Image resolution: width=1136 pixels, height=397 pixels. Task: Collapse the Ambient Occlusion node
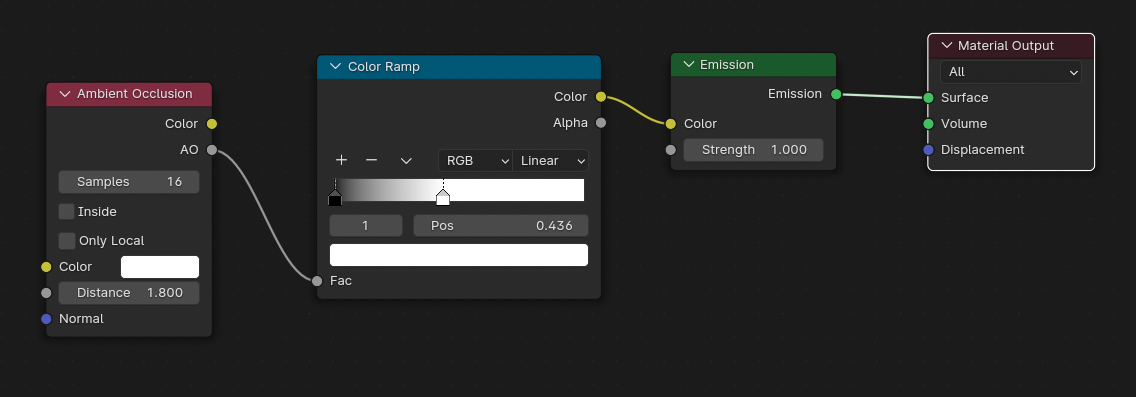pyautogui.click(x=65, y=94)
